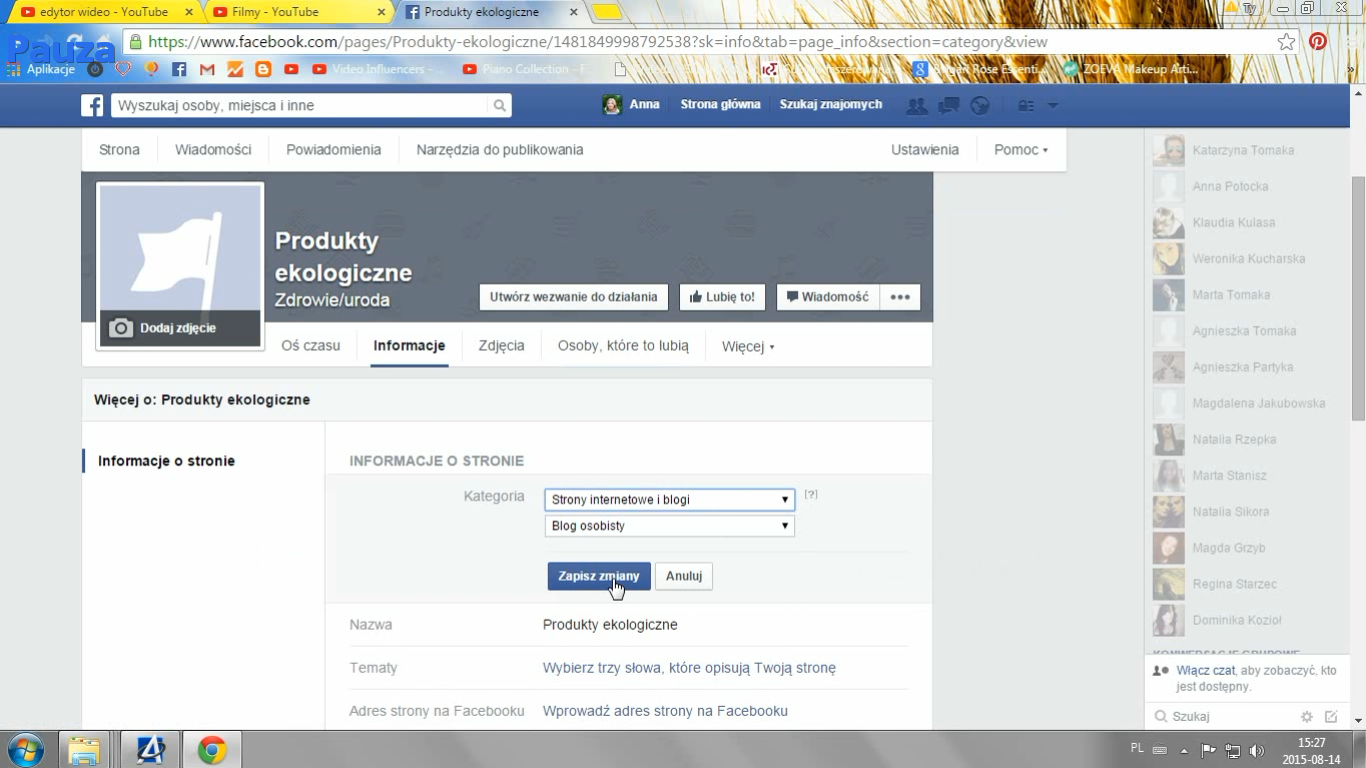The height and width of the screenshot is (768, 1366).
Task: Open File Explorer from the taskbar
Action: pos(85,749)
